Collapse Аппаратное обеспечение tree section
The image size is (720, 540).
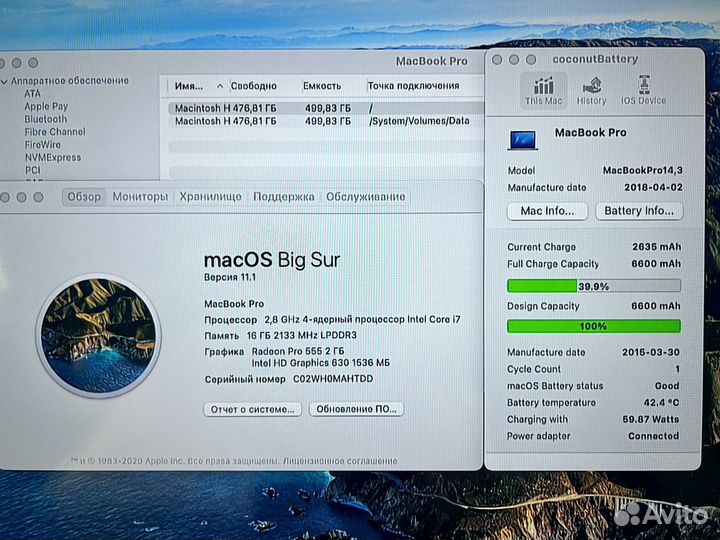[x=4, y=82]
